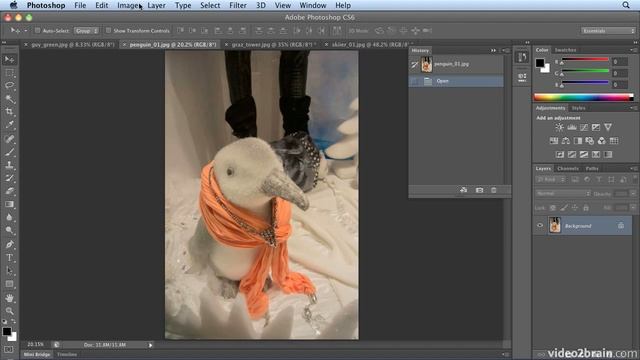Open the layer blend mode Normal dropdown
This screenshot has width=640, height=360.
pos(563,193)
